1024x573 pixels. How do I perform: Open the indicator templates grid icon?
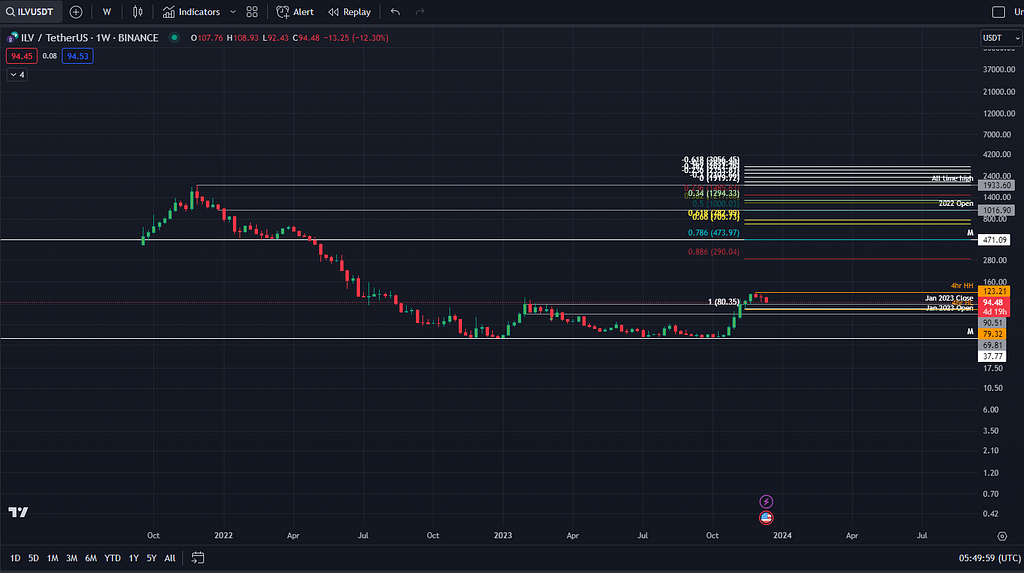pyautogui.click(x=252, y=12)
